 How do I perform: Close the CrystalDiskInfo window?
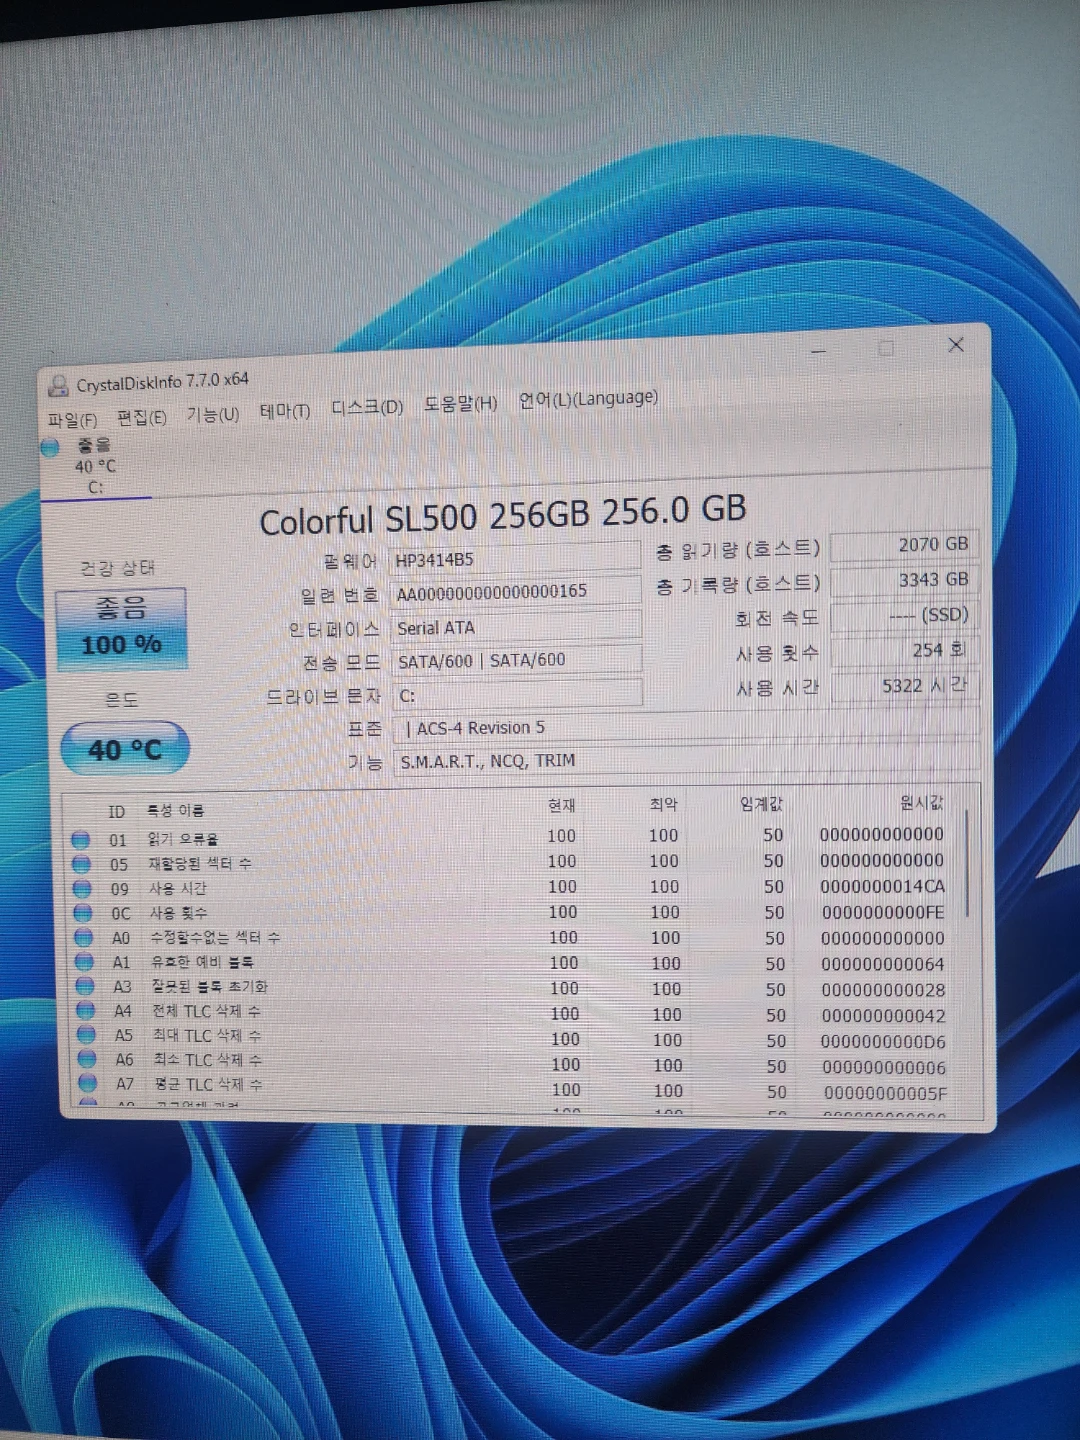(x=956, y=344)
